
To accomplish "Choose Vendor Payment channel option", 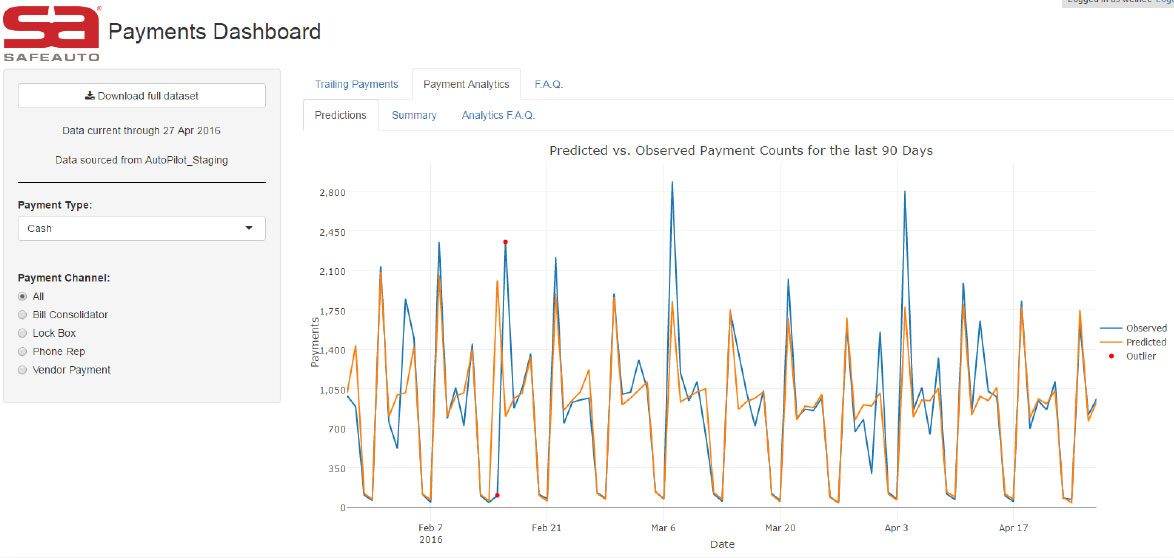I will point(23,370).
